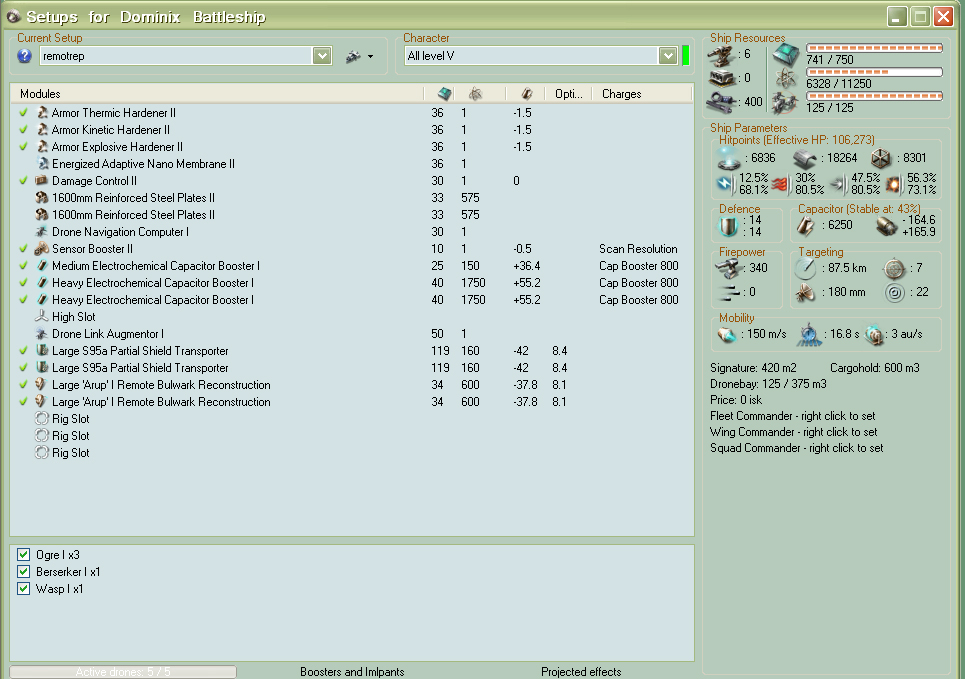Click the green skill status indicator
This screenshot has height=679, width=965.
click(686, 55)
